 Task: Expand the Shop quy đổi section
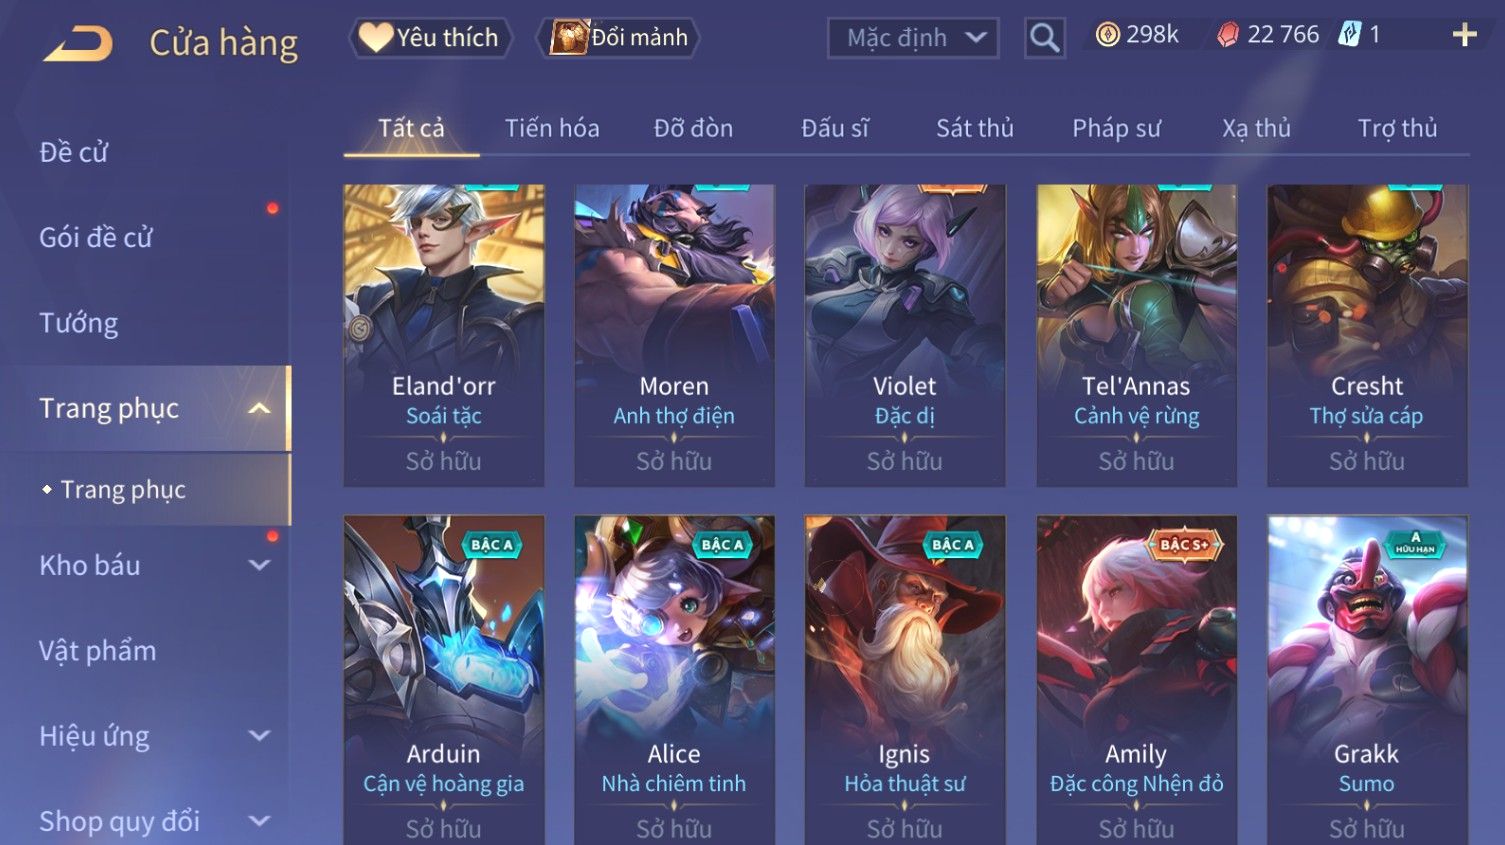click(x=259, y=821)
